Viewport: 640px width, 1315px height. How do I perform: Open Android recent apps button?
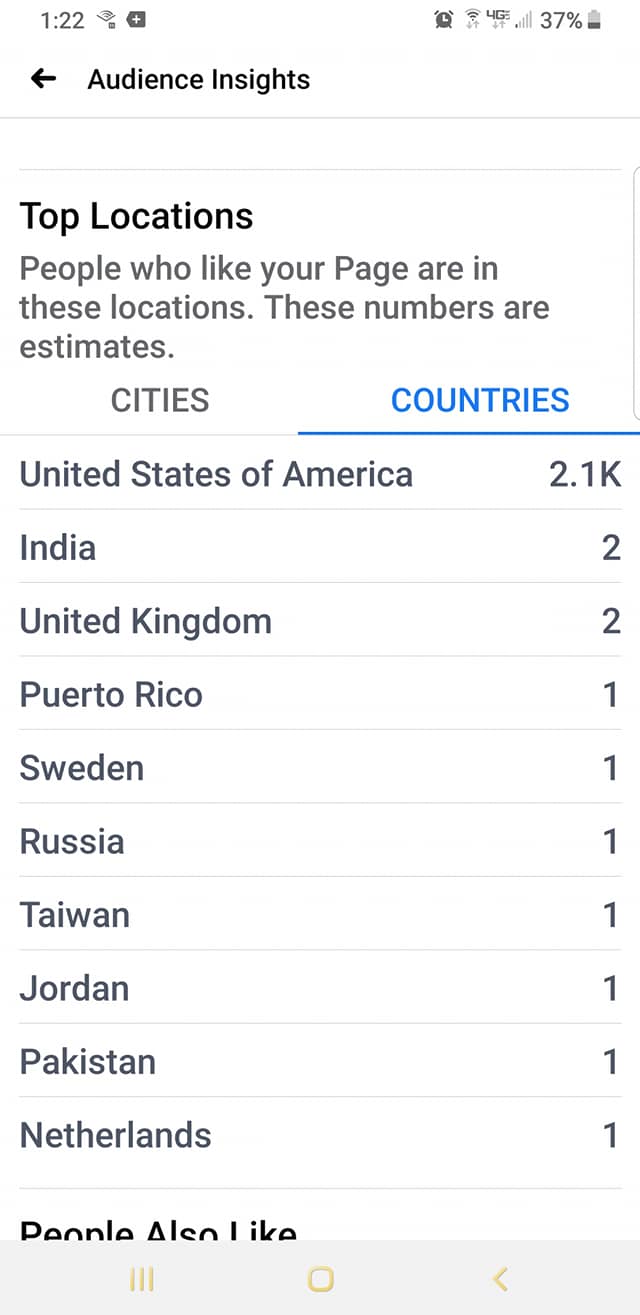coord(142,1278)
